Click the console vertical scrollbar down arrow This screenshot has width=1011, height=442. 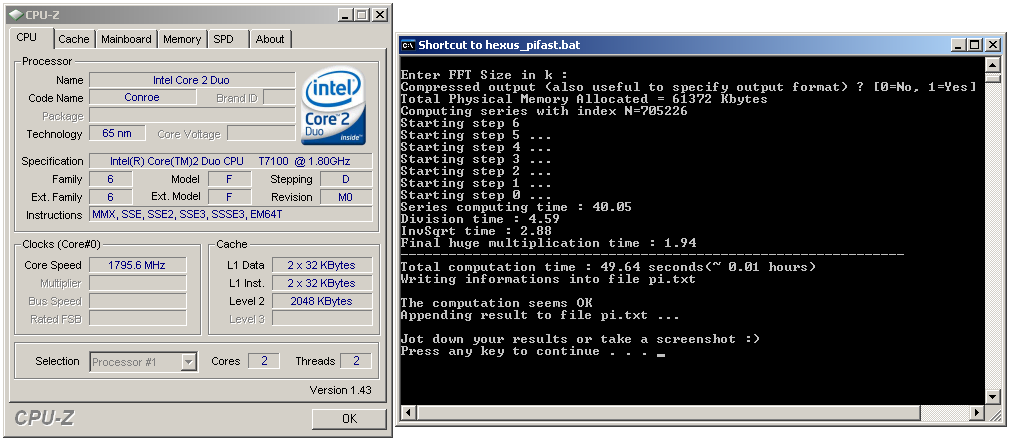point(992,397)
